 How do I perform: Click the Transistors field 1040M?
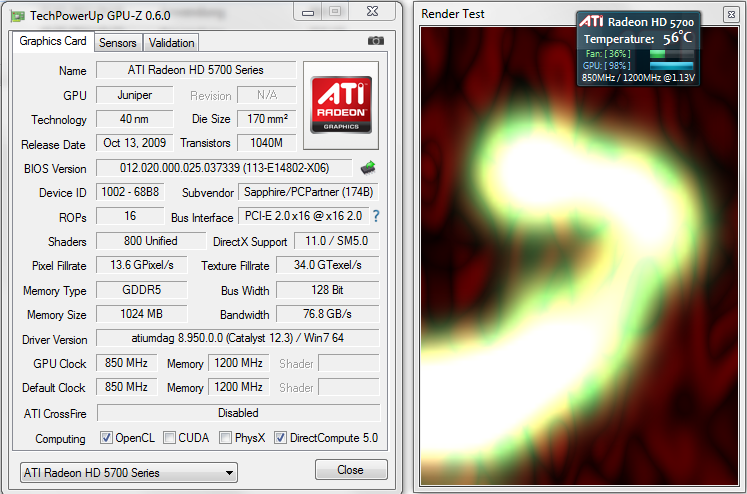[267, 143]
